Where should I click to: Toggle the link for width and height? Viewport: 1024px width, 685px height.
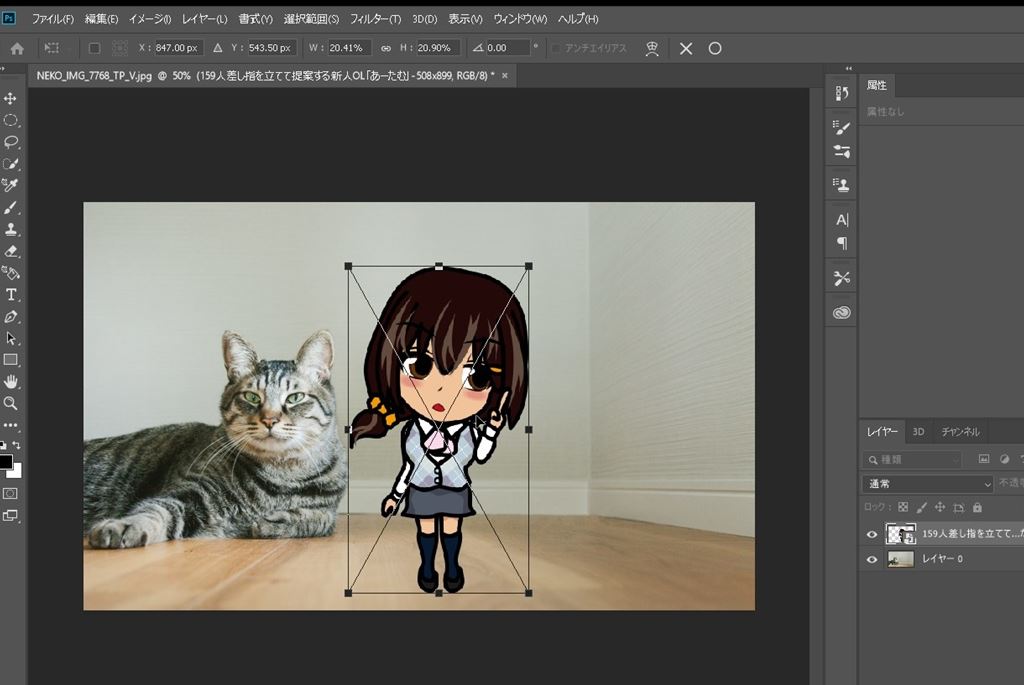pos(386,48)
